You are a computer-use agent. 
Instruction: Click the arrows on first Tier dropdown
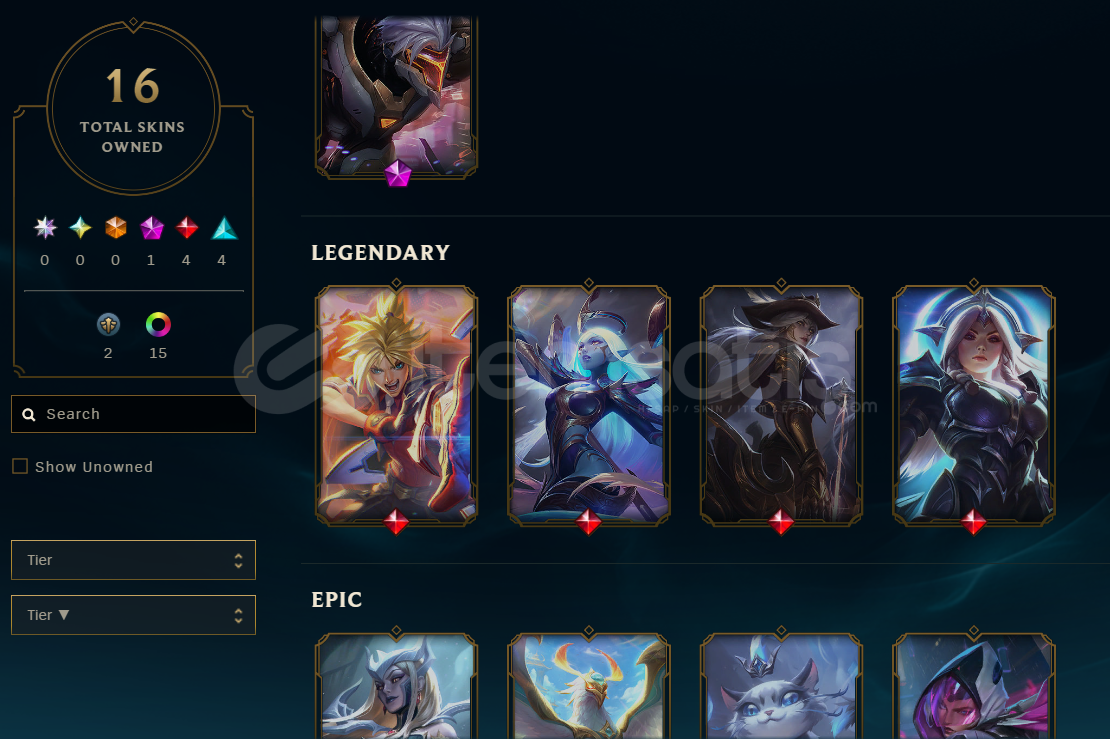pos(239,561)
